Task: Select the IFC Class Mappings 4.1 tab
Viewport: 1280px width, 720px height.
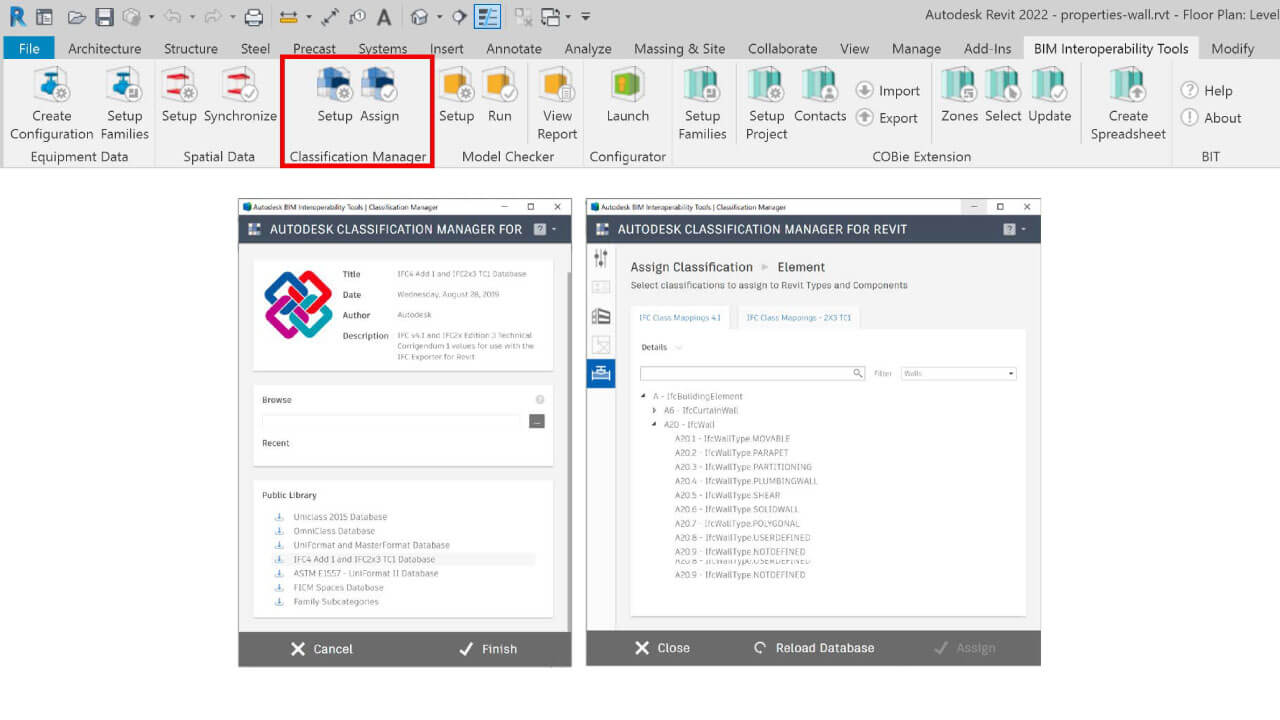Action: pyautogui.click(x=680, y=317)
